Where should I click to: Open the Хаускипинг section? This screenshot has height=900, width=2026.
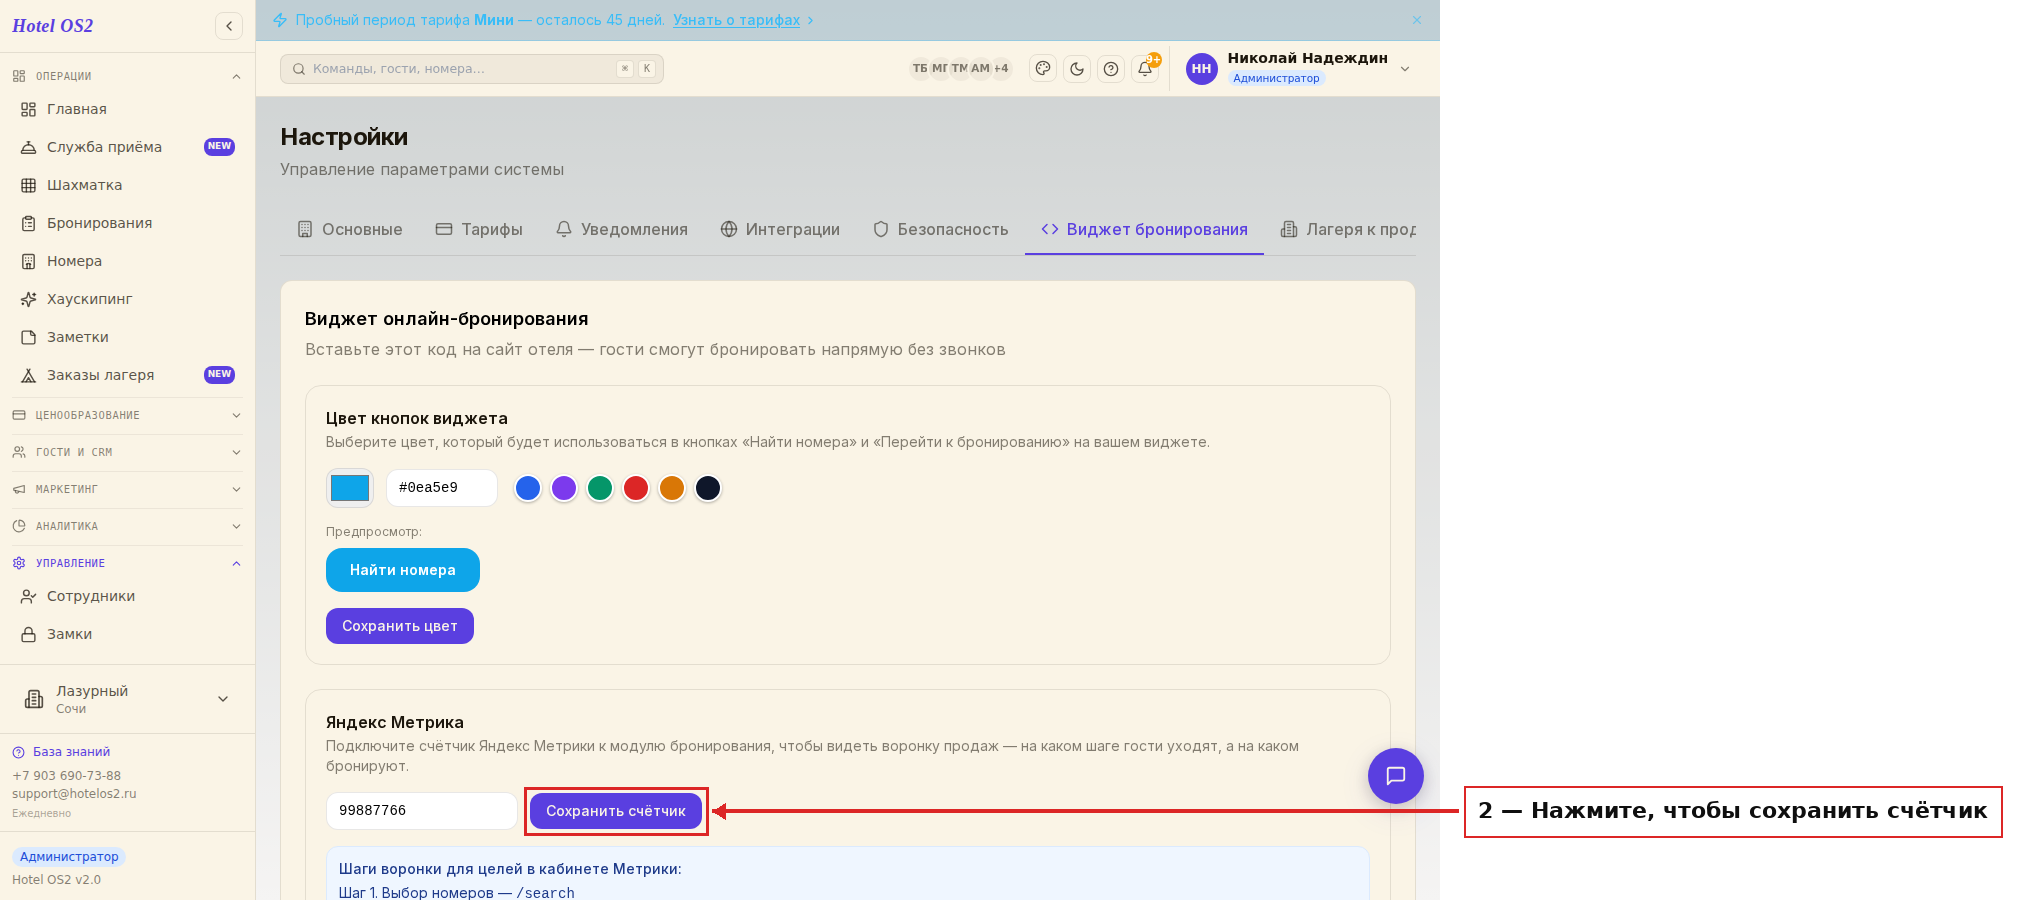coord(127,299)
